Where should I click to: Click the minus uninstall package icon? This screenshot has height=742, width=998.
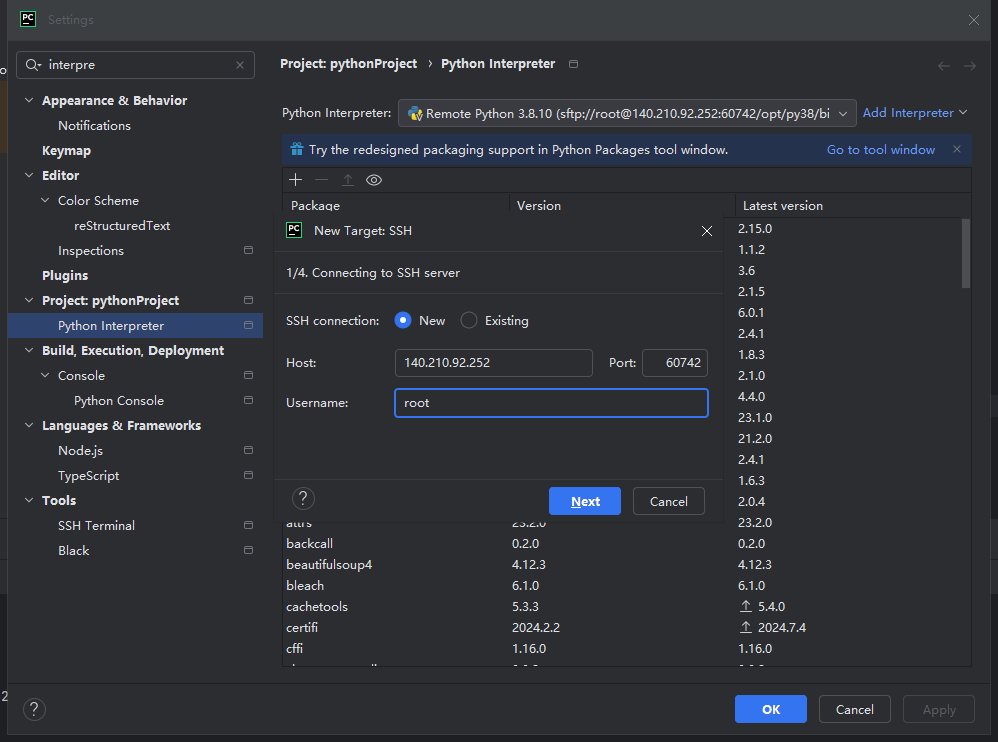click(321, 180)
